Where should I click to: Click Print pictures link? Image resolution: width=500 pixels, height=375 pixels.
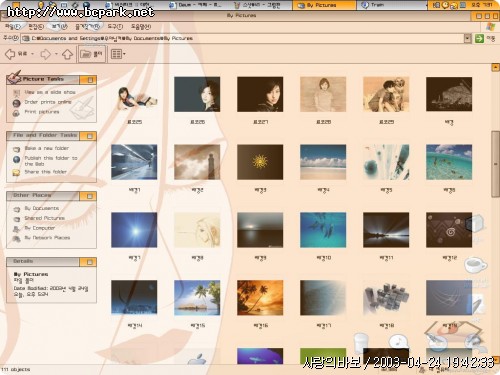(42, 112)
